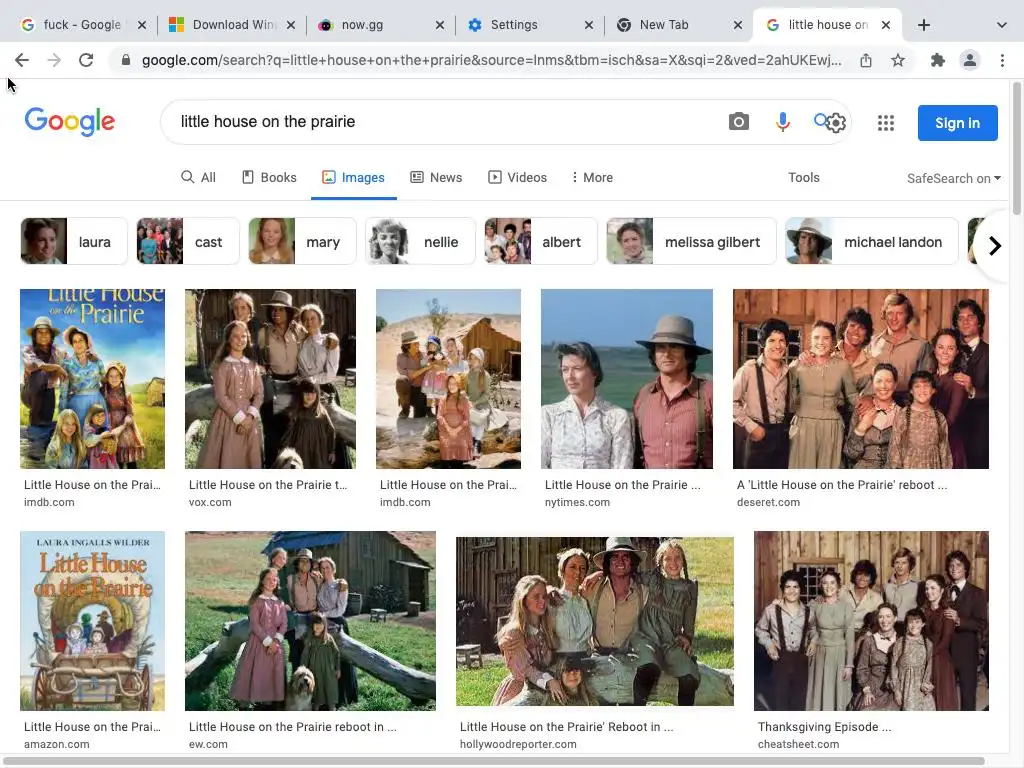Open the amazon.com book cover image
Image resolution: width=1024 pixels, height=768 pixels.
tap(92, 620)
